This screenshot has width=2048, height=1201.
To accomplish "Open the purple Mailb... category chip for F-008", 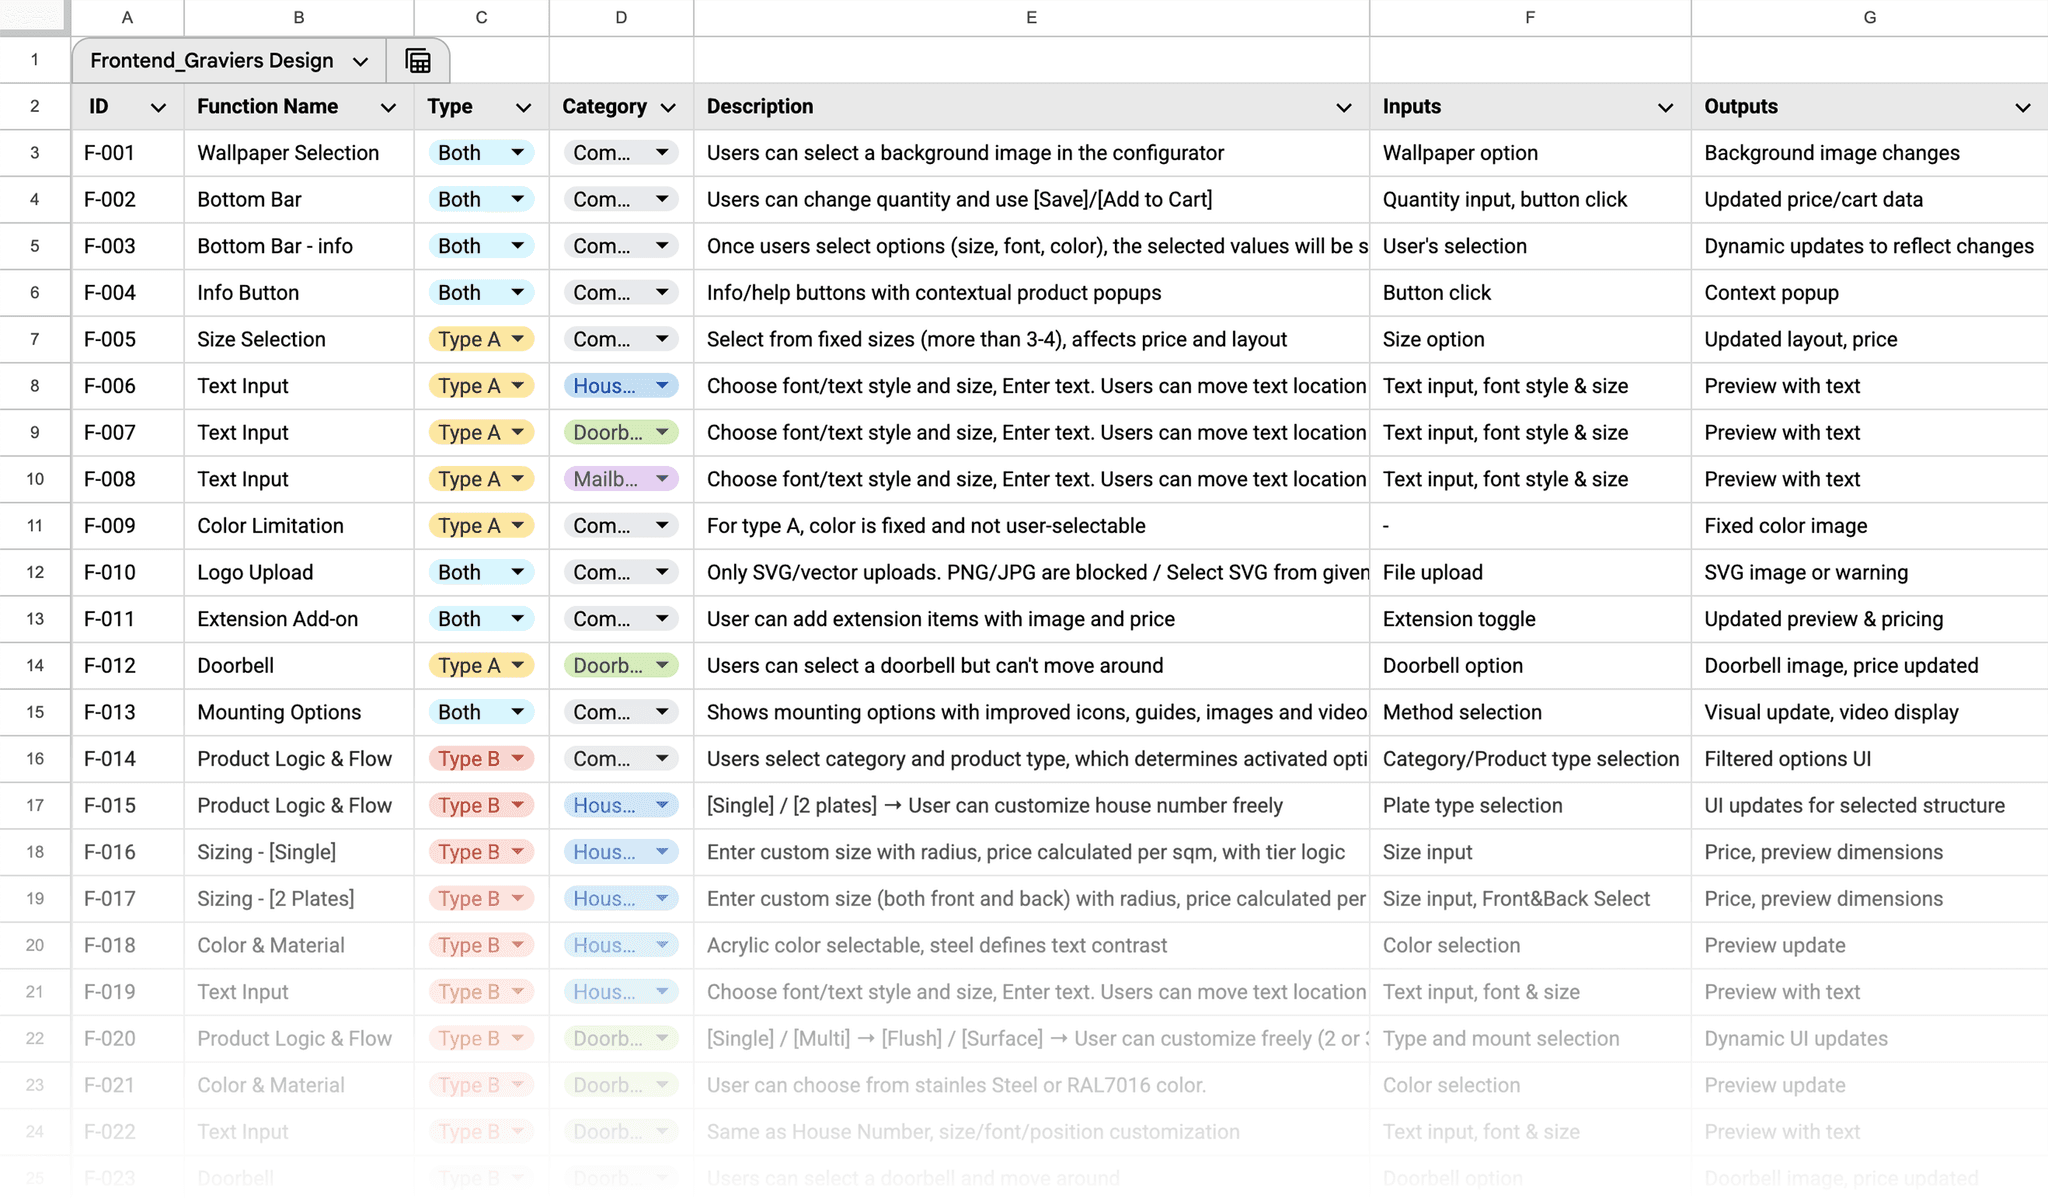I will (x=620, y=479).
